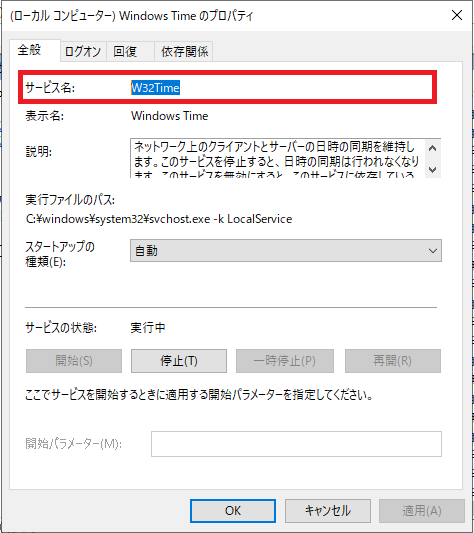This screenshot has height=533, width=474.
Task: Click the svchost.exe executable path text
Action: point(159,219)
